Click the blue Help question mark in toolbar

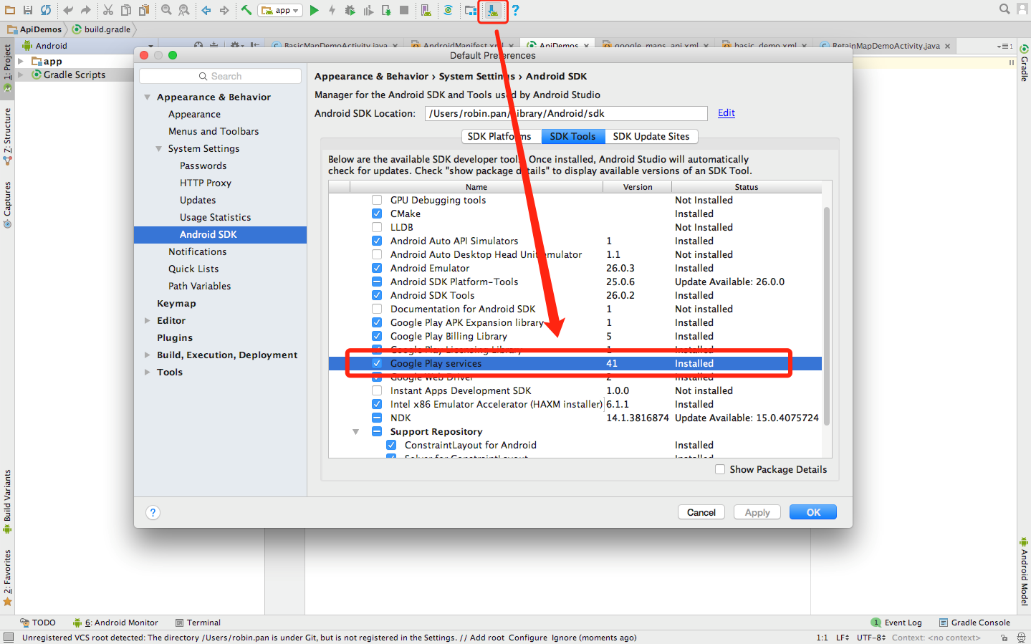tap(516, 10)
